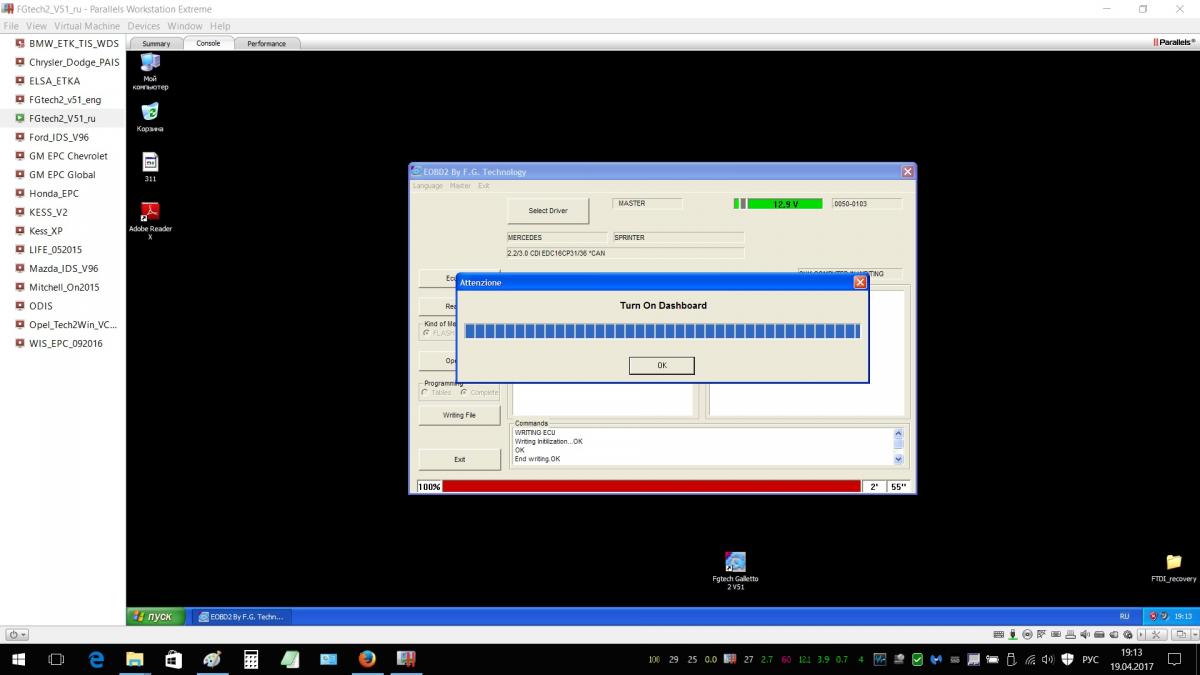Select the Fgtech Galletto 2 V51 shortcut
Screen dimensions: 1200x675
735,571
